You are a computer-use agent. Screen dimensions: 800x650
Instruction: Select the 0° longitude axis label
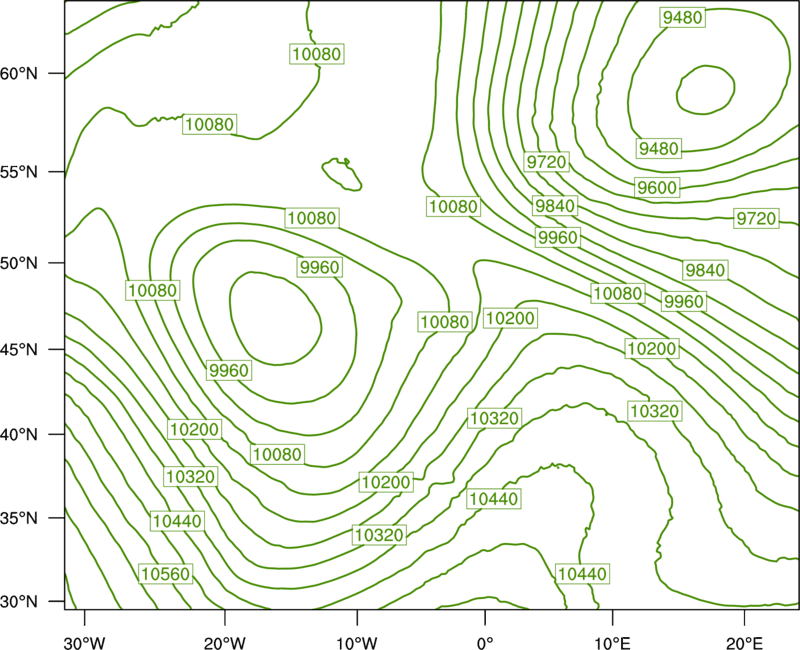coord(485,643)
